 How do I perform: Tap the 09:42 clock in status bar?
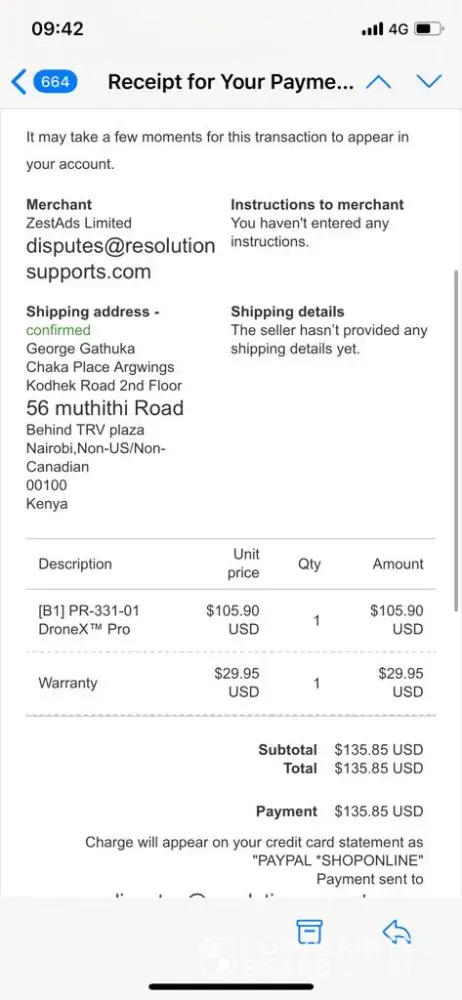57,29
